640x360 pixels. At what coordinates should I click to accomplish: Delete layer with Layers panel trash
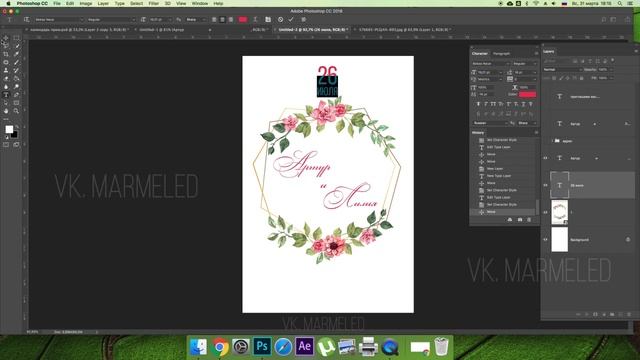point(629,314)
